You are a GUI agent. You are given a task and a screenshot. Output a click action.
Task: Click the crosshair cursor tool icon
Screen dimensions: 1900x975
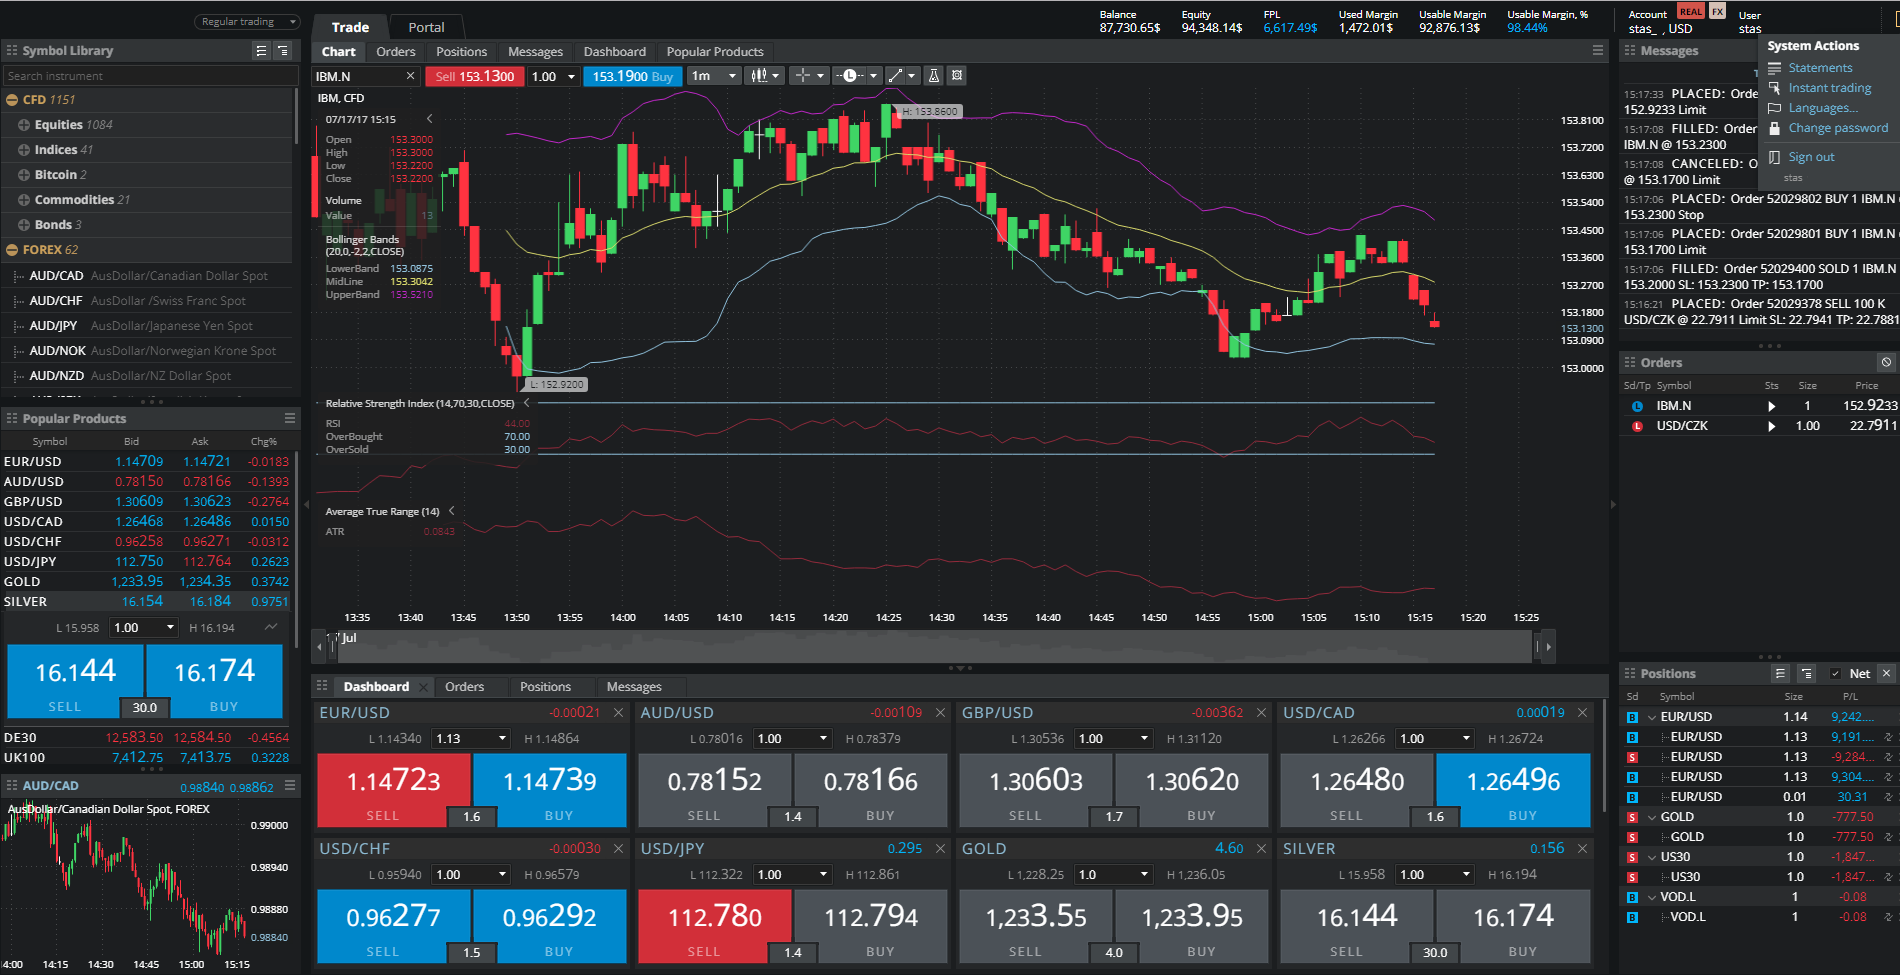tap(802, 76)
